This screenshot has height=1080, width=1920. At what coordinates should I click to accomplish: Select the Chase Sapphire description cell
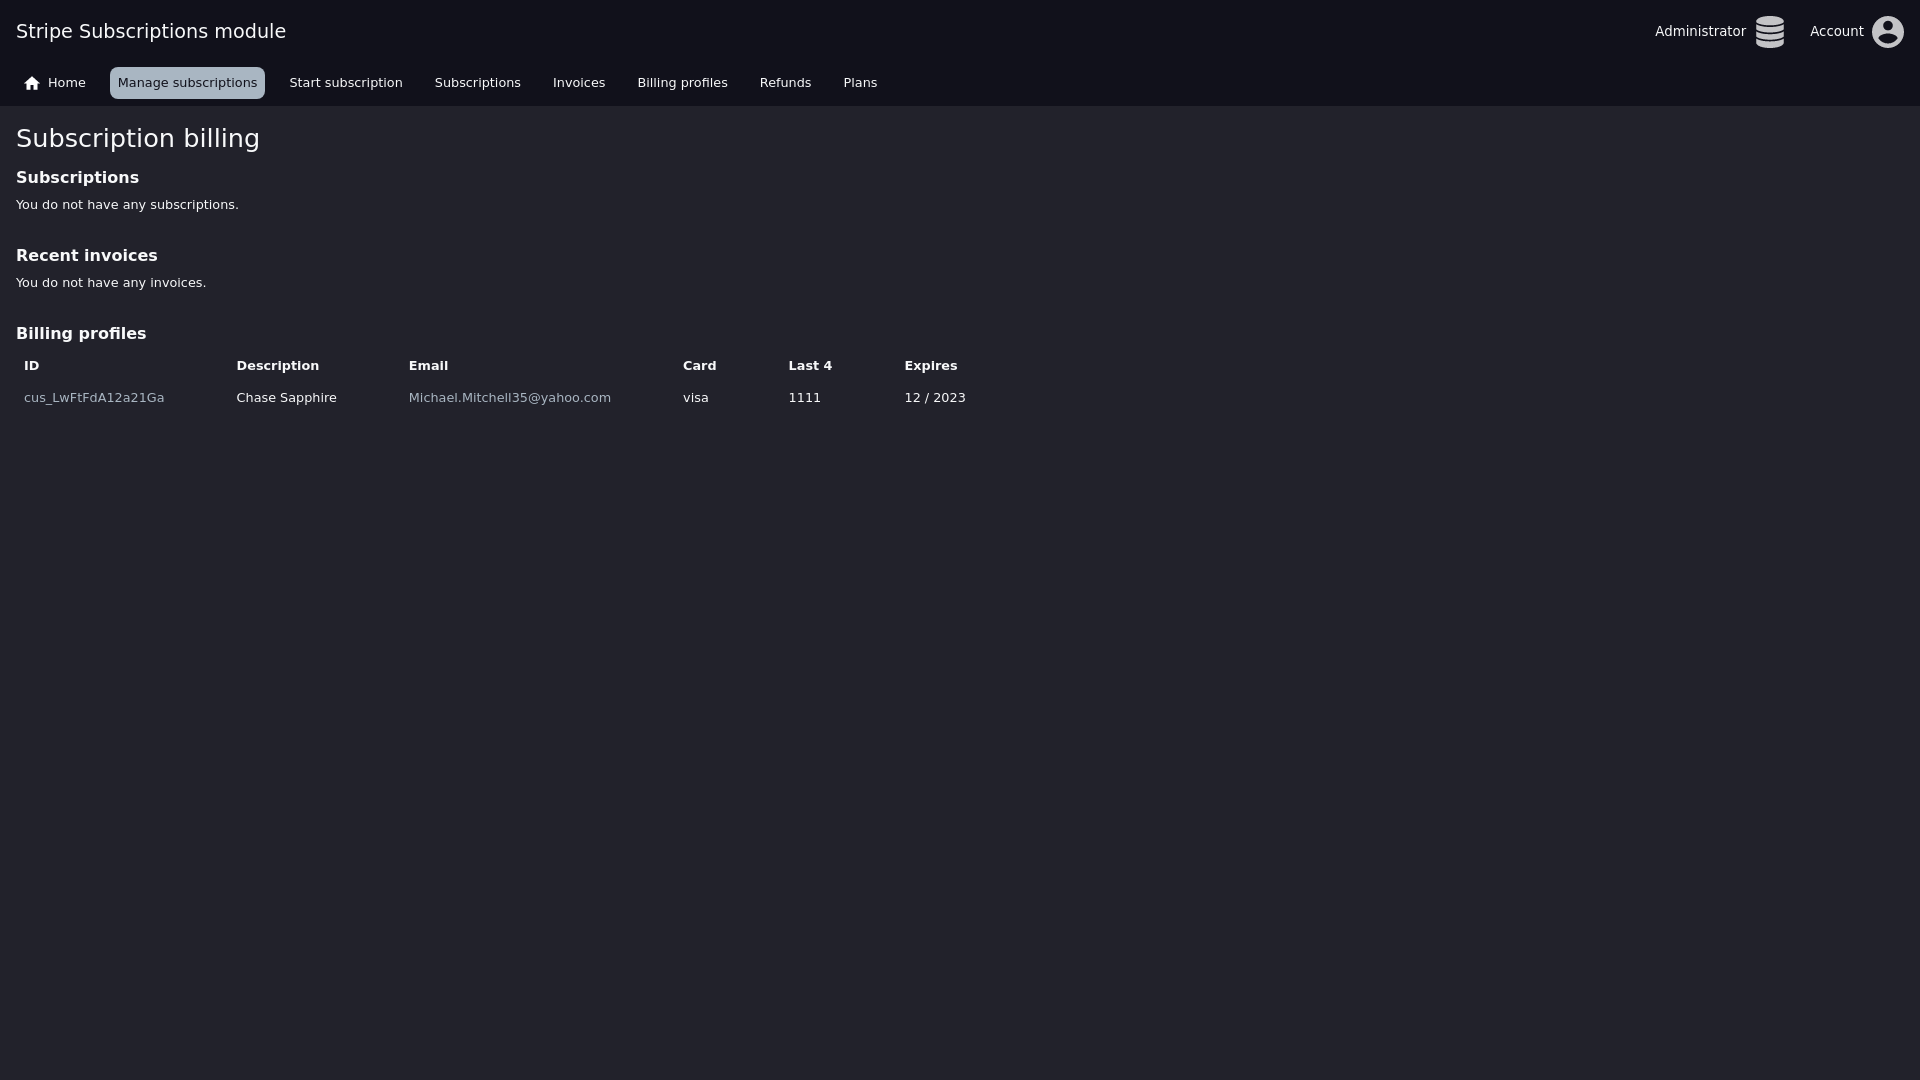click(x=286, y=398)
